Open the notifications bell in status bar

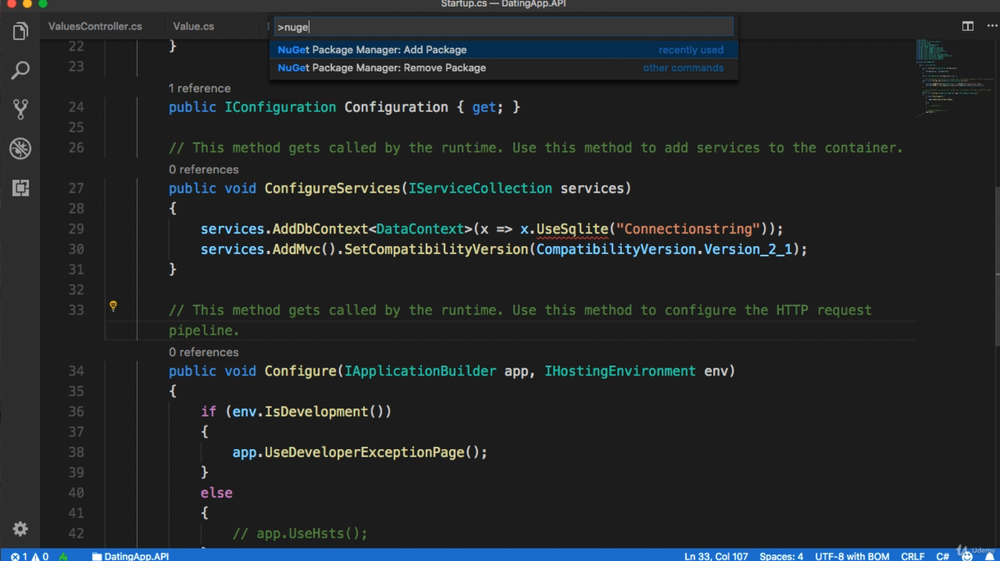click(x=989, y=556)
